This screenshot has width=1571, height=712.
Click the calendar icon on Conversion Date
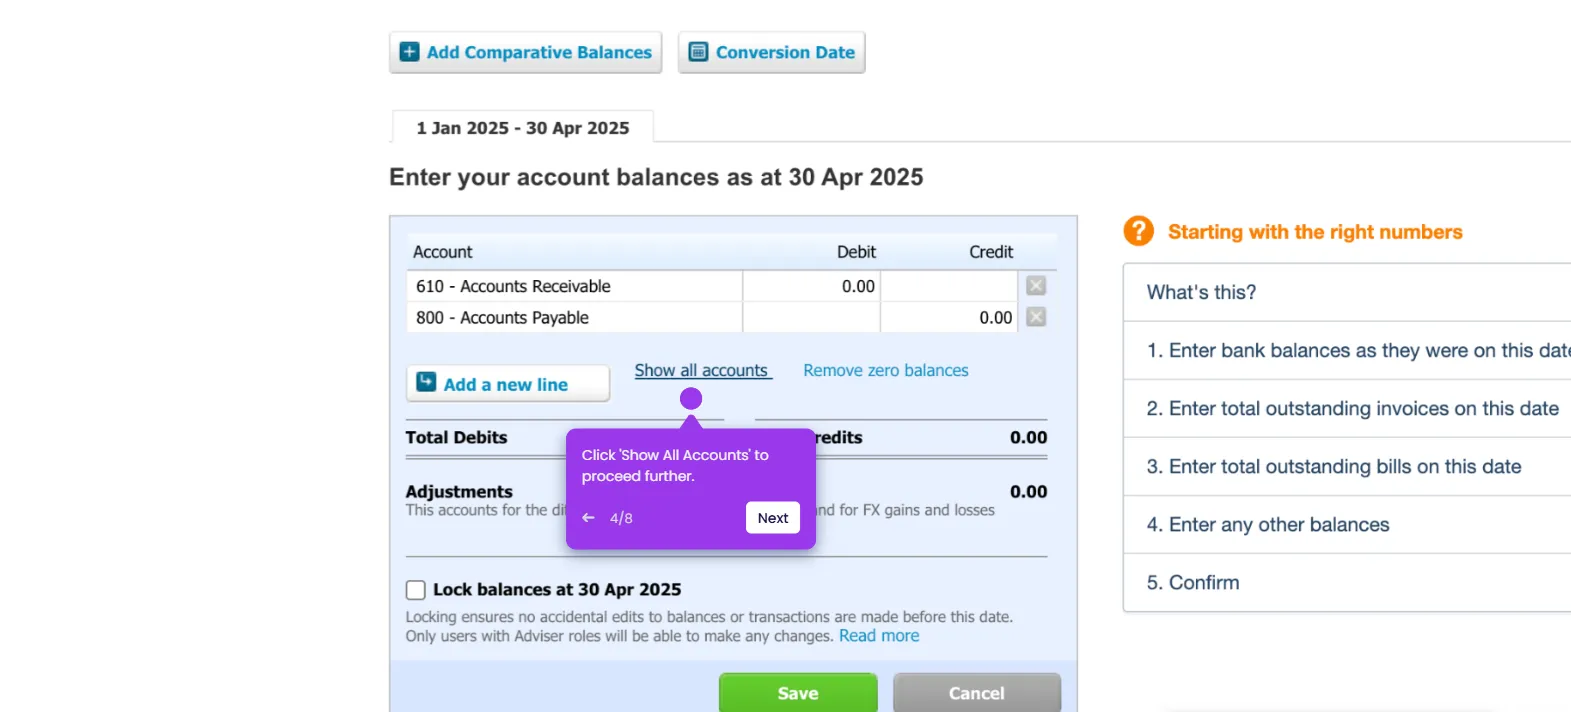click(698, 52)
